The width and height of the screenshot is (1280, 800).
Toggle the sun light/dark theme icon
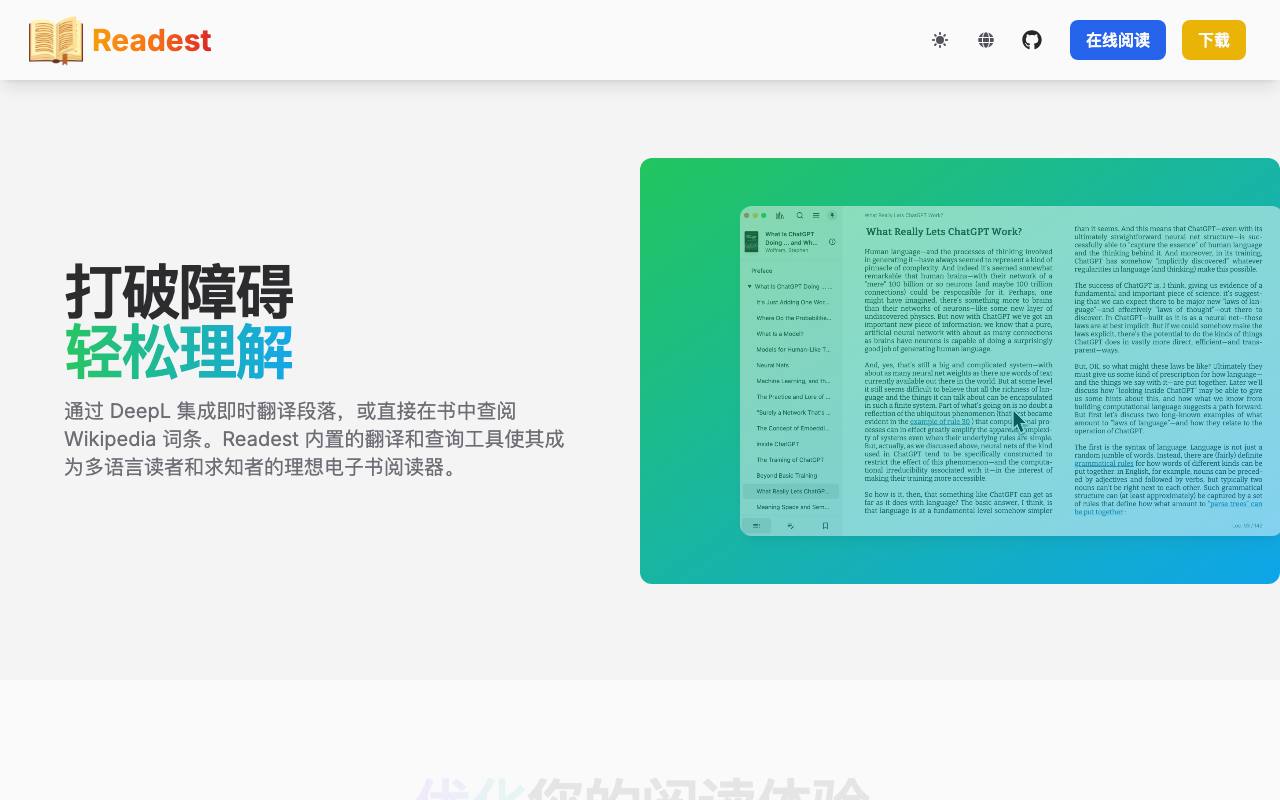pyautogui.click(x=940, y=40)
